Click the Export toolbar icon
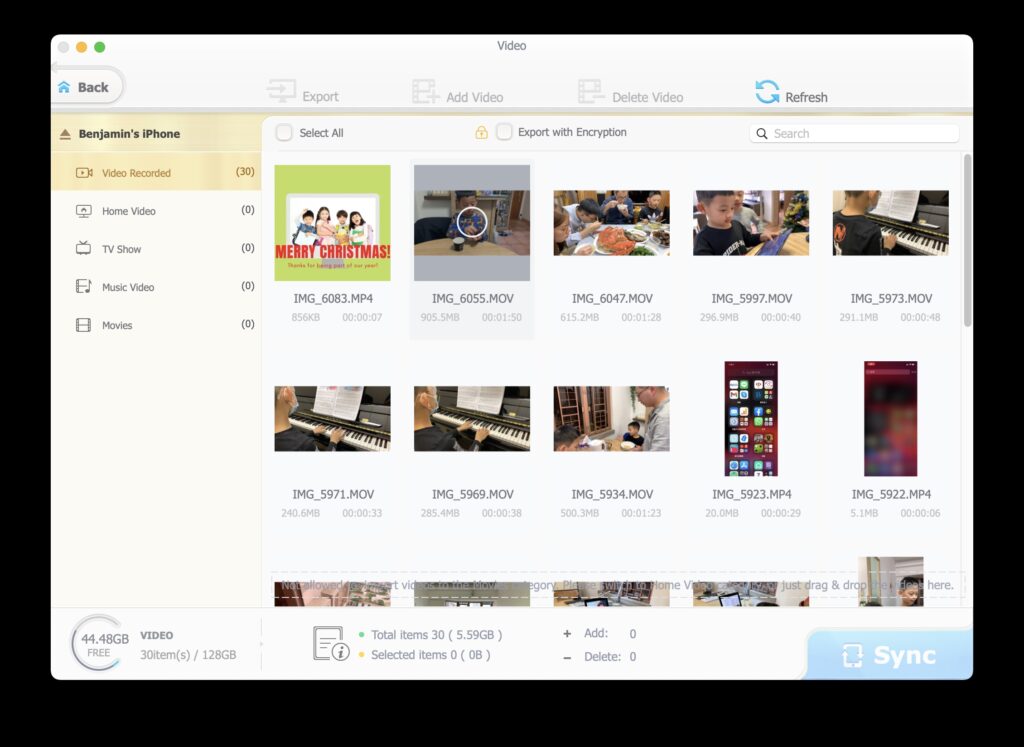1024x747 pixels. click(x=281, y=93)
